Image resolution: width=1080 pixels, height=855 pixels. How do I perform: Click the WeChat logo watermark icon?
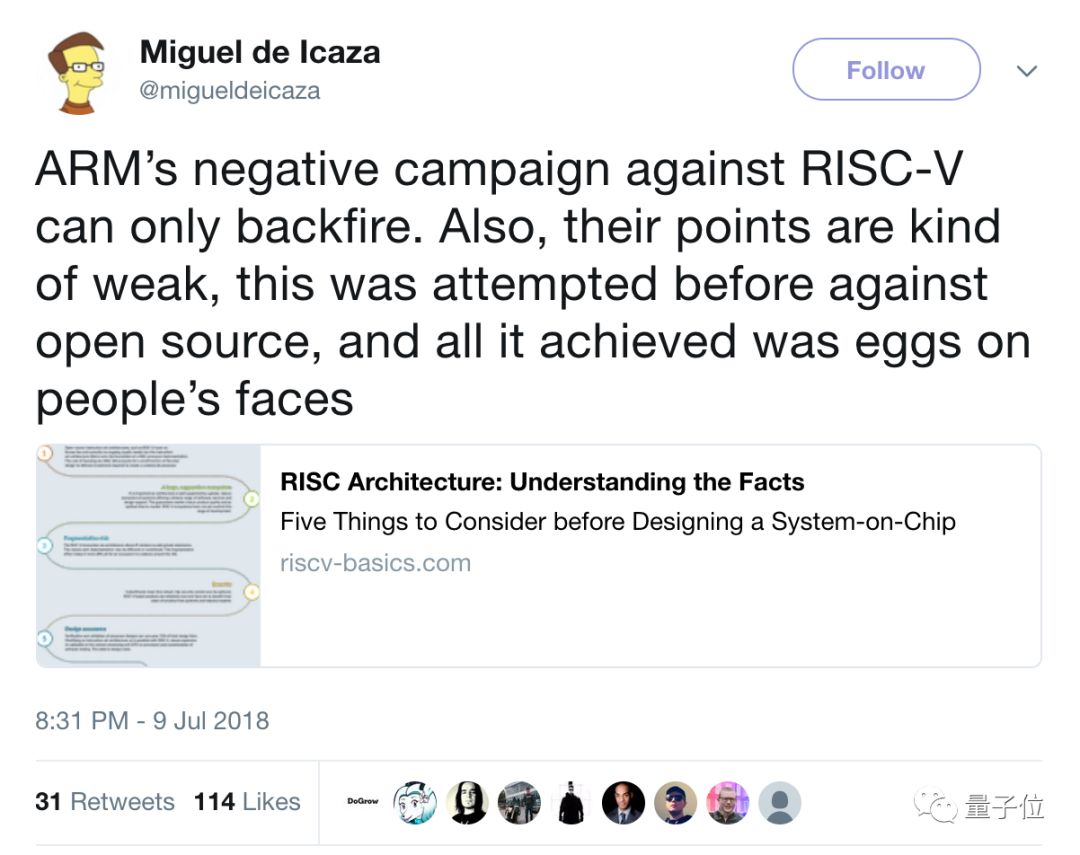coord(938,806)
